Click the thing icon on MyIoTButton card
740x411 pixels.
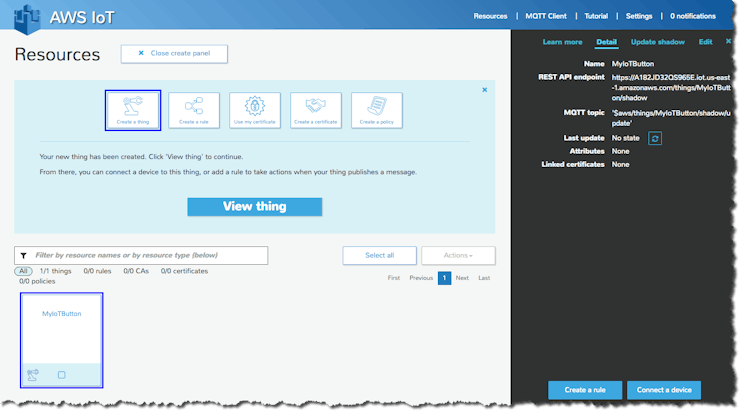pyautogui.click(x=33, y=375)
